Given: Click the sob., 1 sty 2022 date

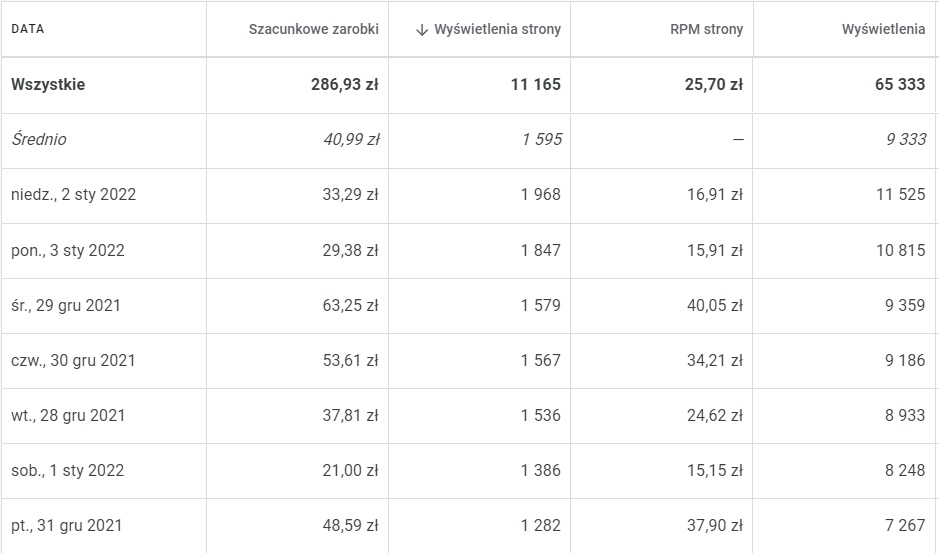Looking at the screenshot, I should [68, 470].
